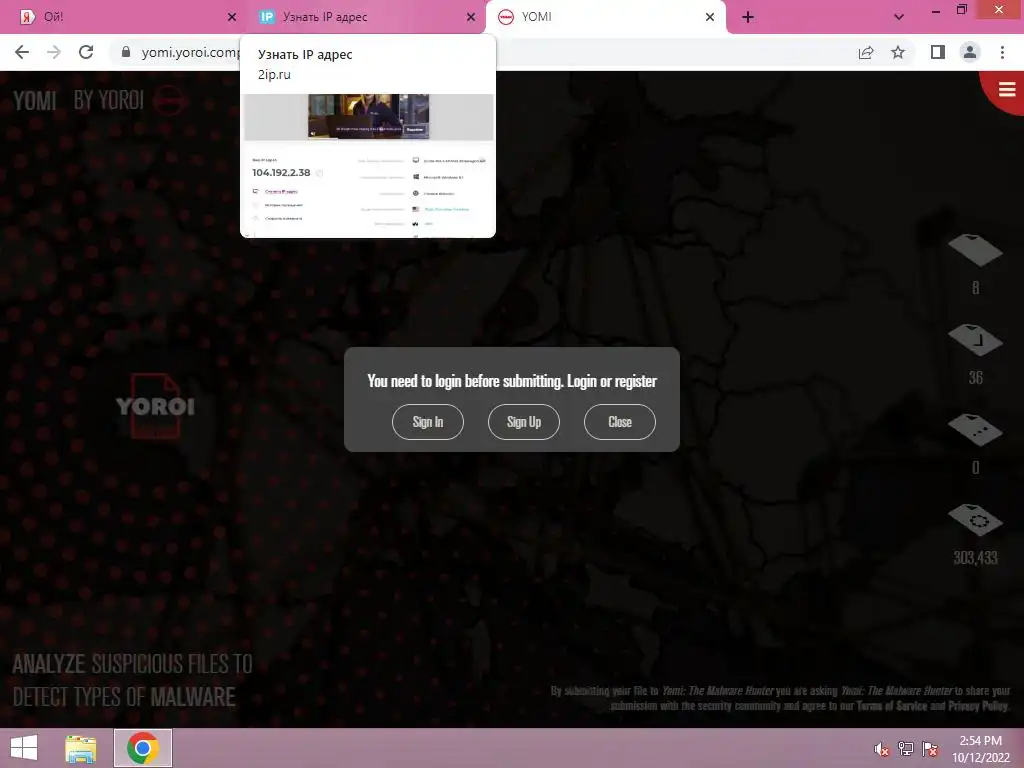Open a new browser tab

click(x=748, y=17)
